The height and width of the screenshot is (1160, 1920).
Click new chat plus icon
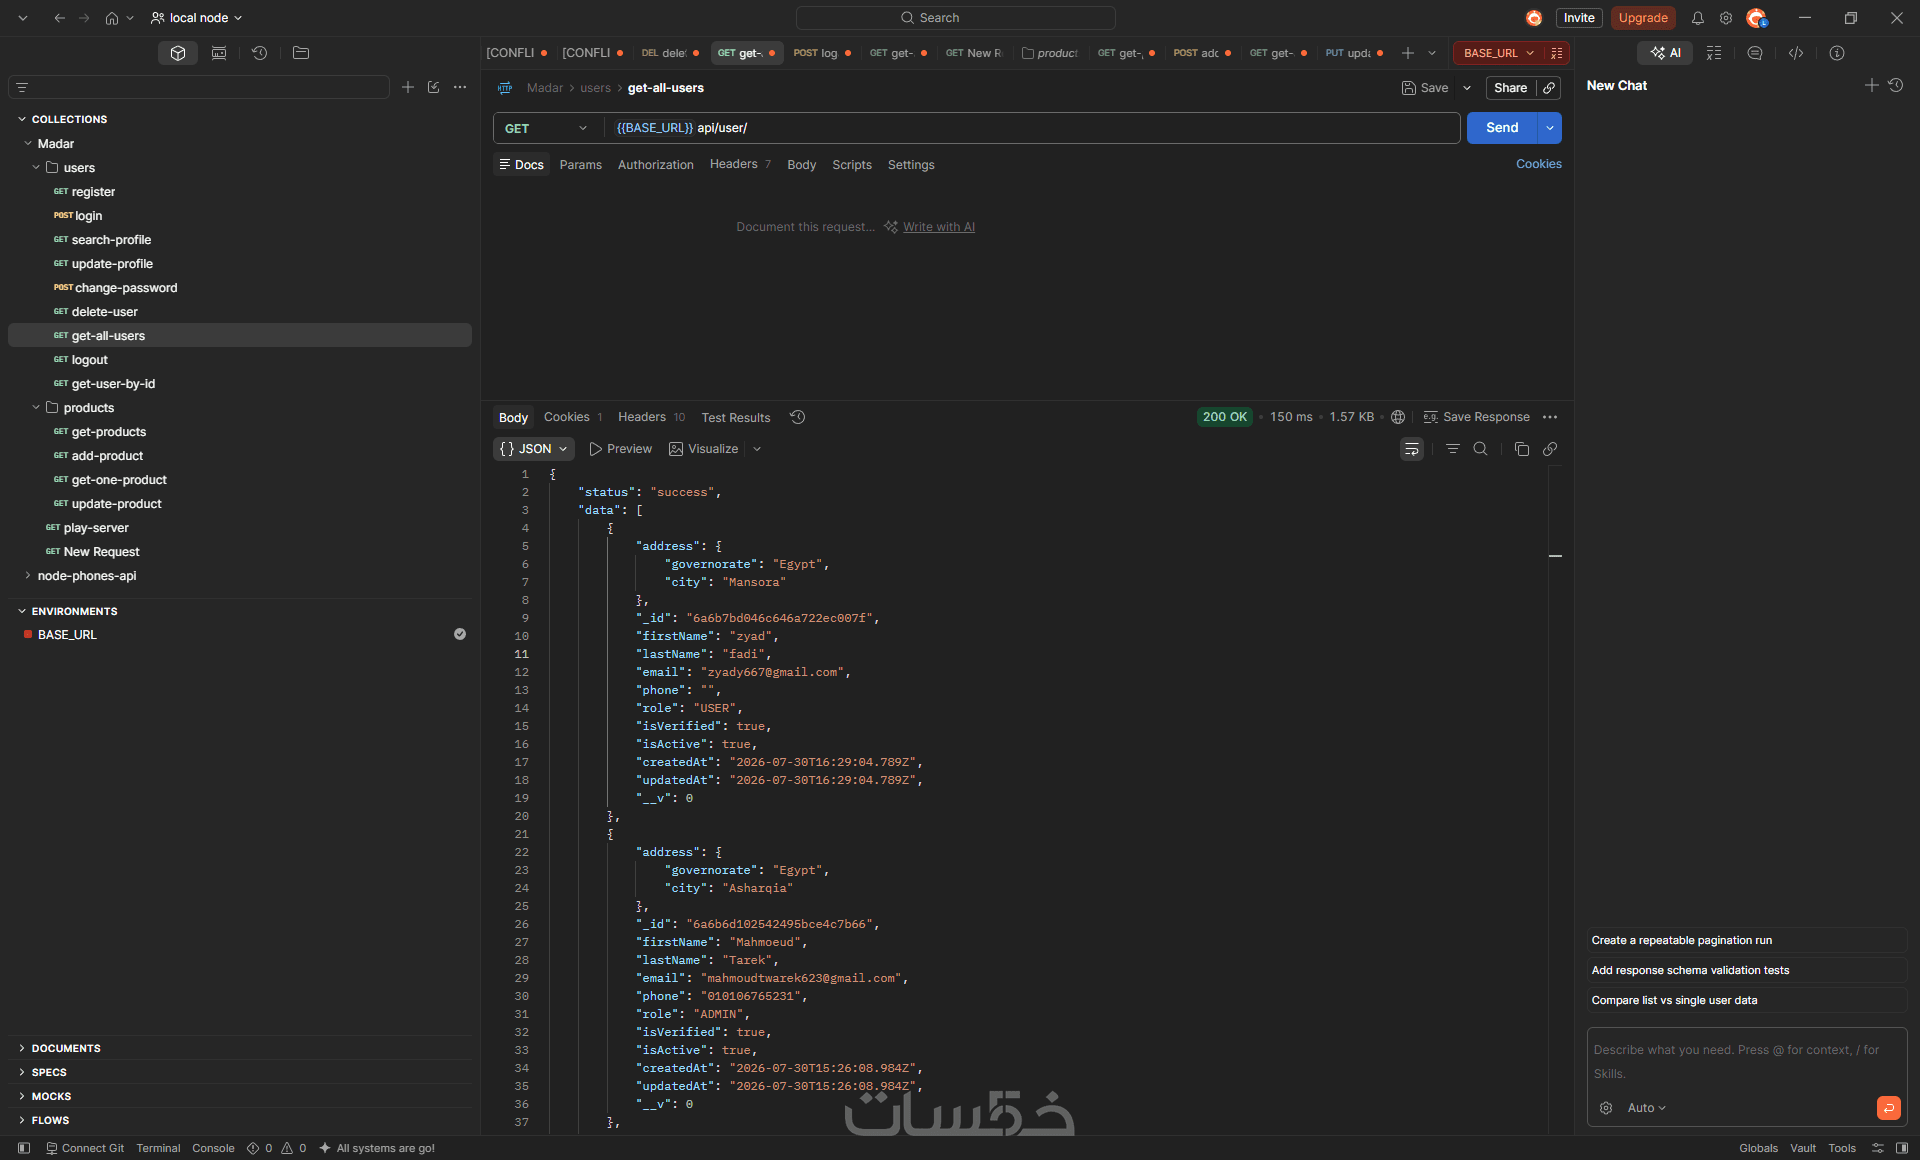coord(1872,86)
